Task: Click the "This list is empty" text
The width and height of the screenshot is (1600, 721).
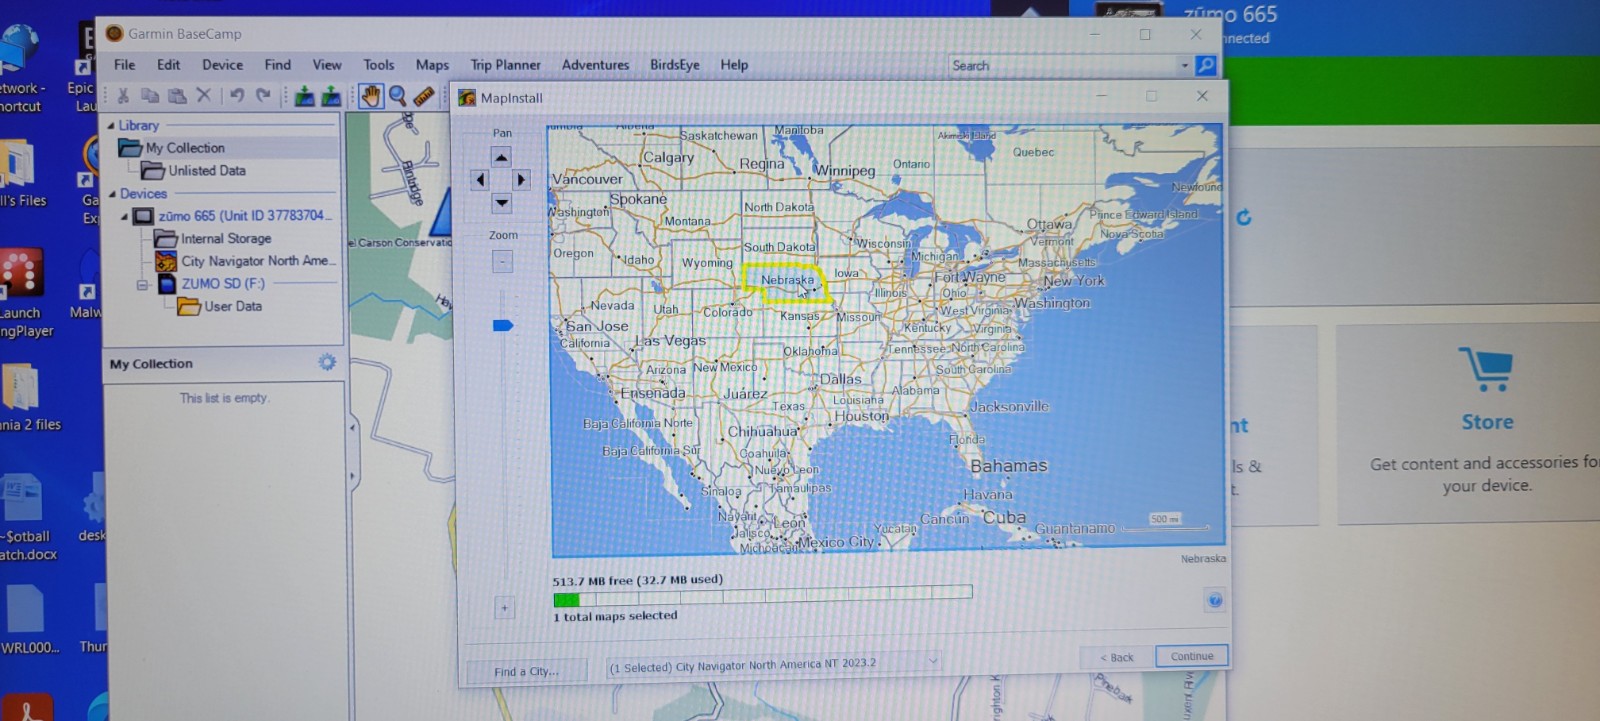Action: click(x=224, y=398)
